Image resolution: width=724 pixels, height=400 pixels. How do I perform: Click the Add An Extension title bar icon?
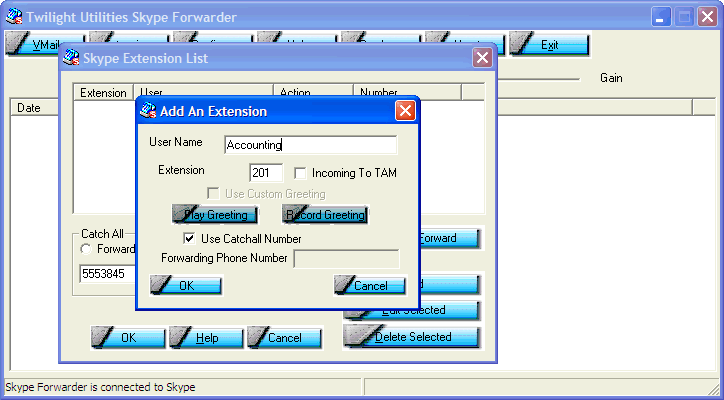[148, 111]
